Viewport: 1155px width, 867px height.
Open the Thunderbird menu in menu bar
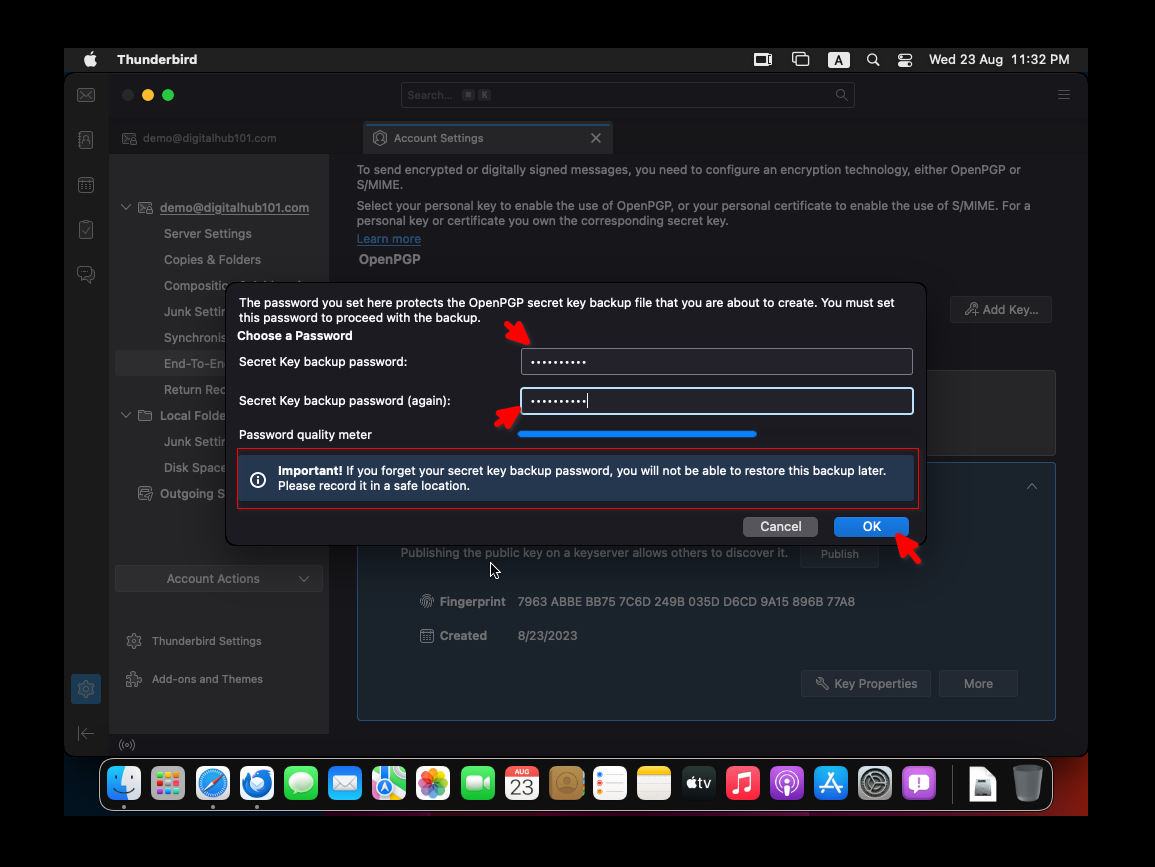[x=157, y=60]
